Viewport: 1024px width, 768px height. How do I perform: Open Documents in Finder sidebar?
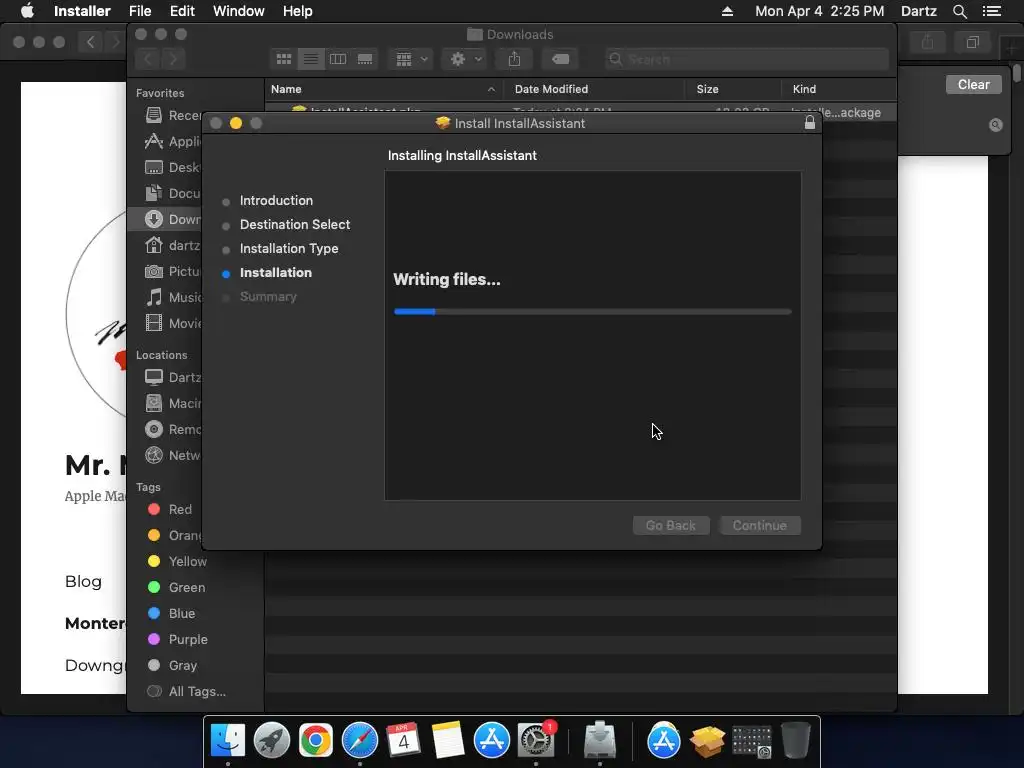click(172, 193)
